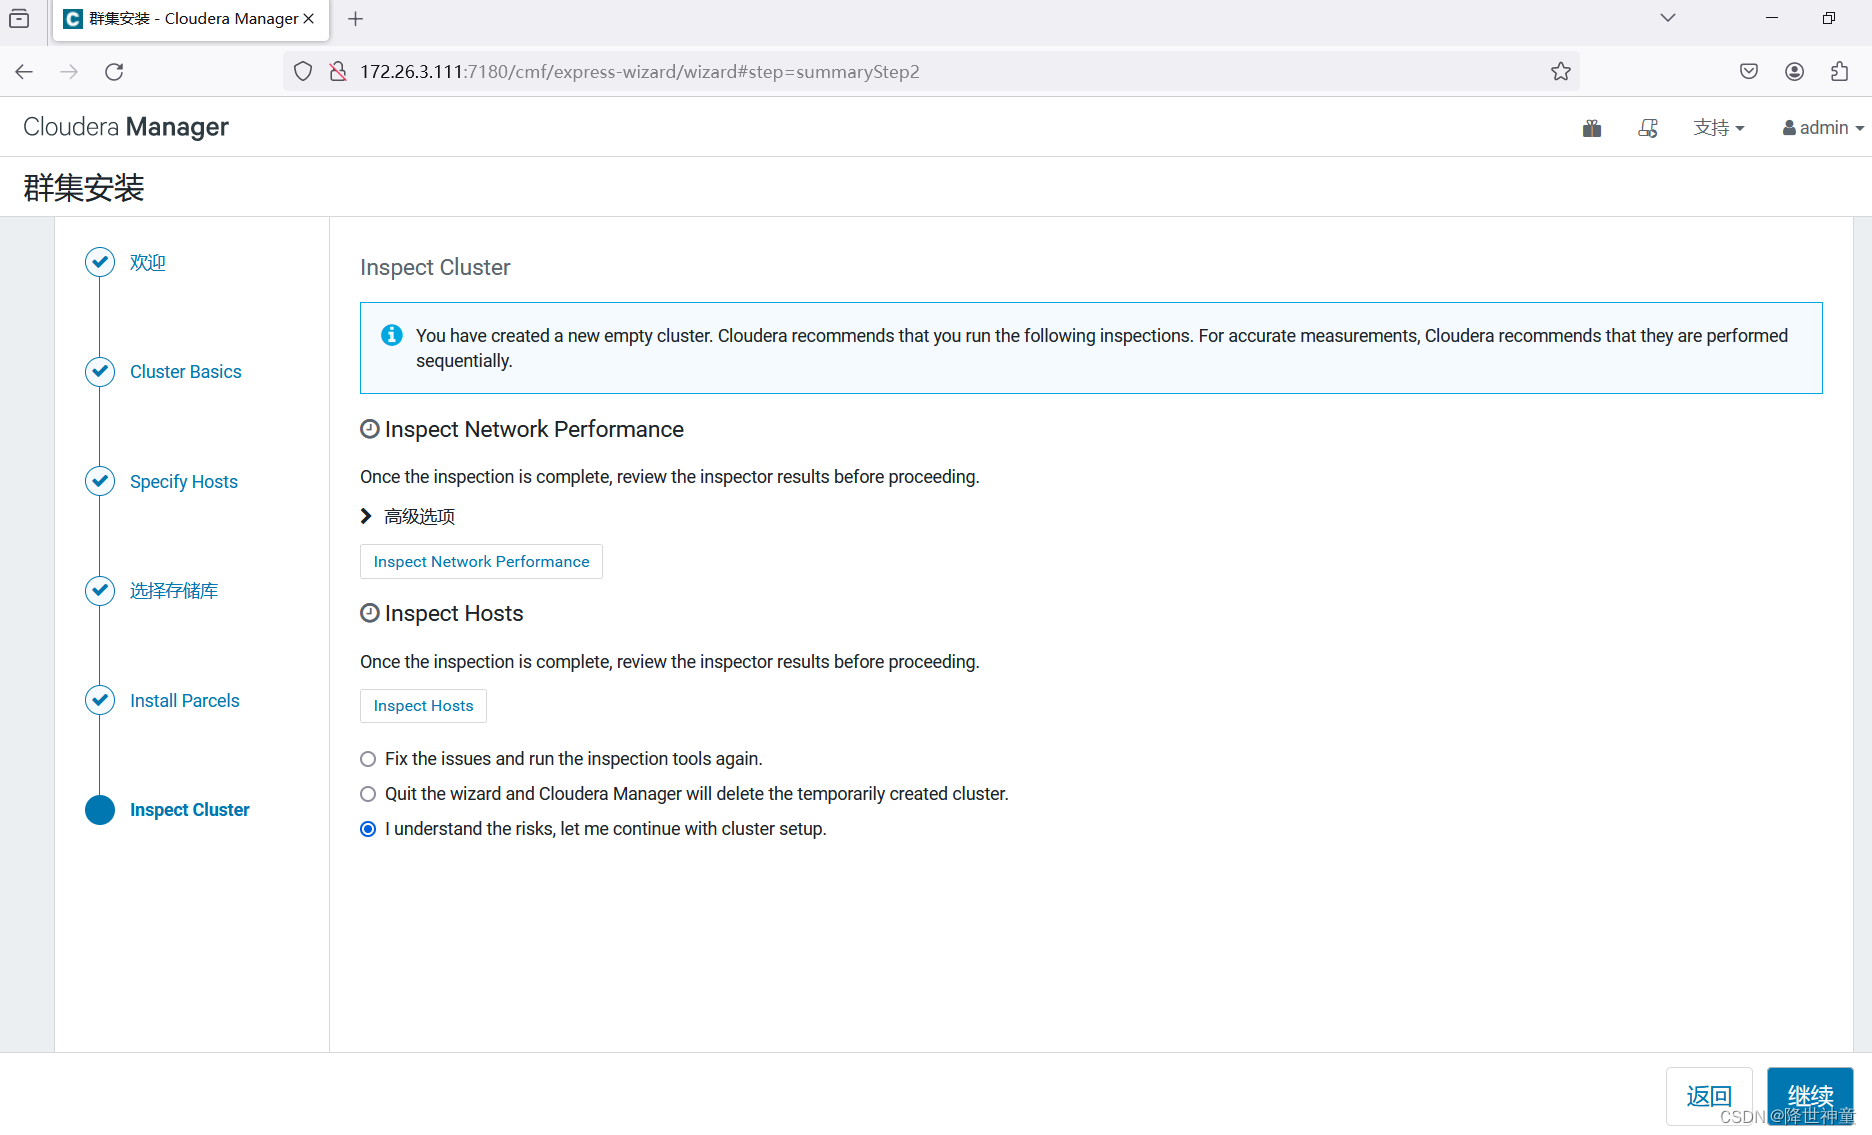Open the Pocket save icon

tap(1749, 71)
